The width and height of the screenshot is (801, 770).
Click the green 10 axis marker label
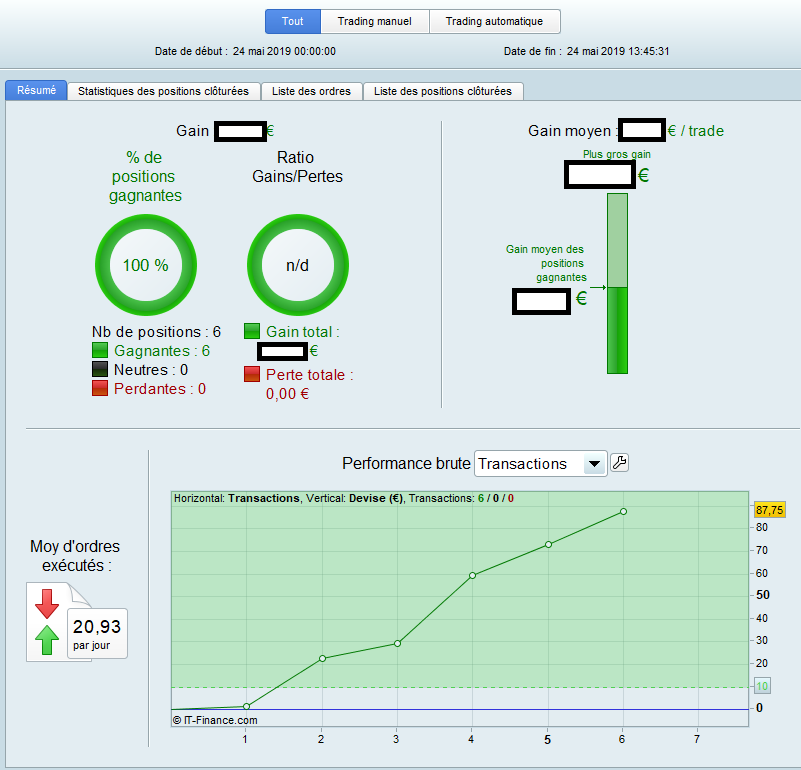pos(762,686)
